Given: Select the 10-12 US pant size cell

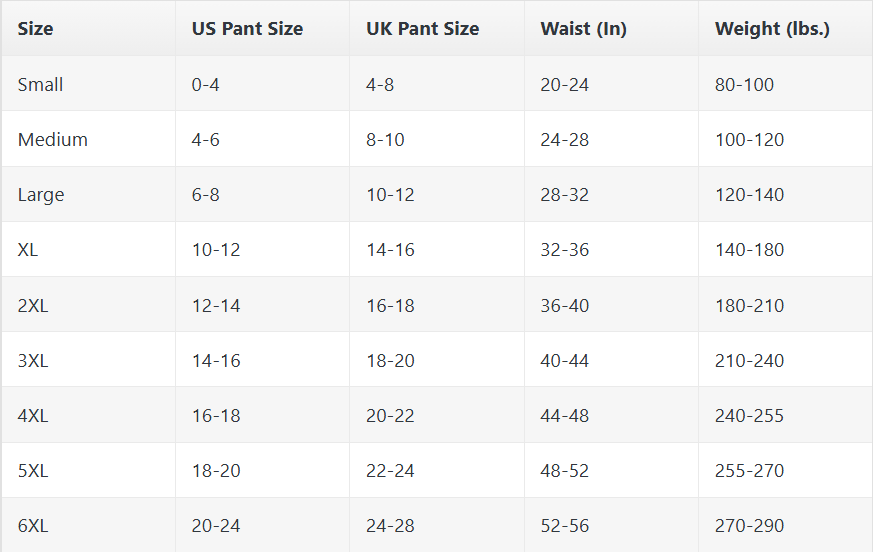Looking at the screenshot, I should (216, 250).
